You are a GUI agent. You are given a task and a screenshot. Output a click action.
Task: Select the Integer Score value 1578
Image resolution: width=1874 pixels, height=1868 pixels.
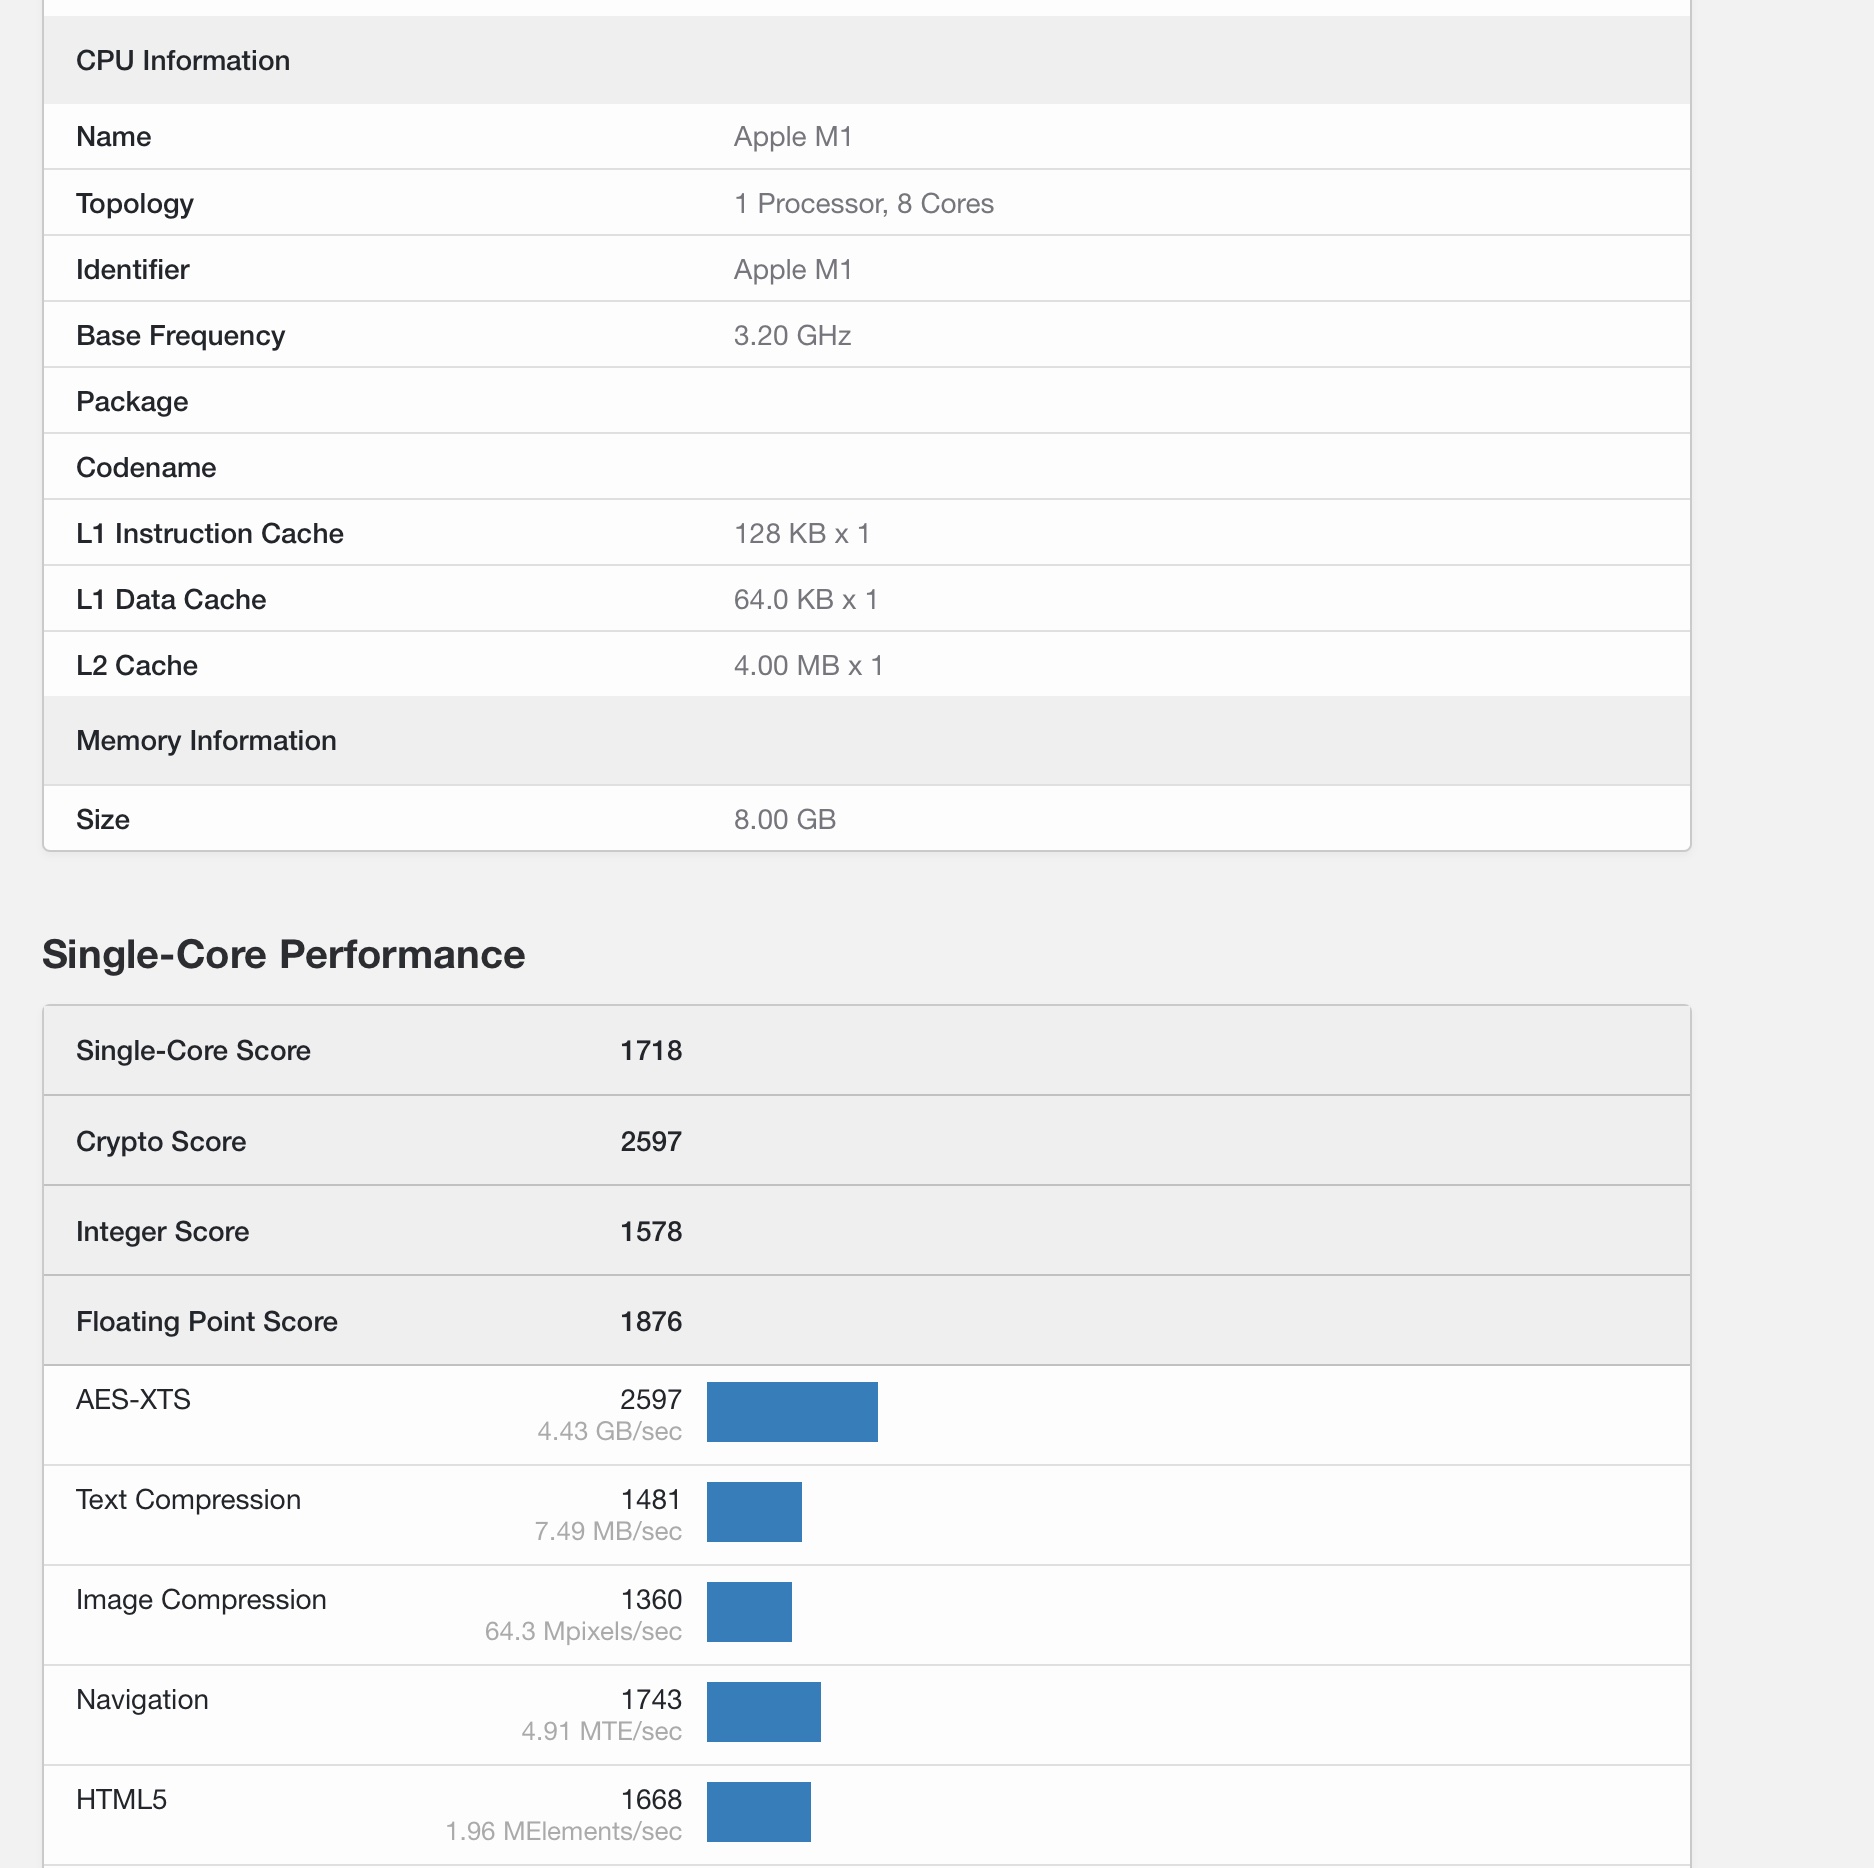(651, 1231)
